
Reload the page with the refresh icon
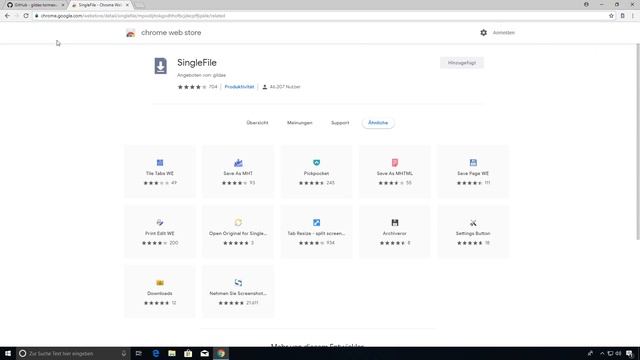click(26, 16)
